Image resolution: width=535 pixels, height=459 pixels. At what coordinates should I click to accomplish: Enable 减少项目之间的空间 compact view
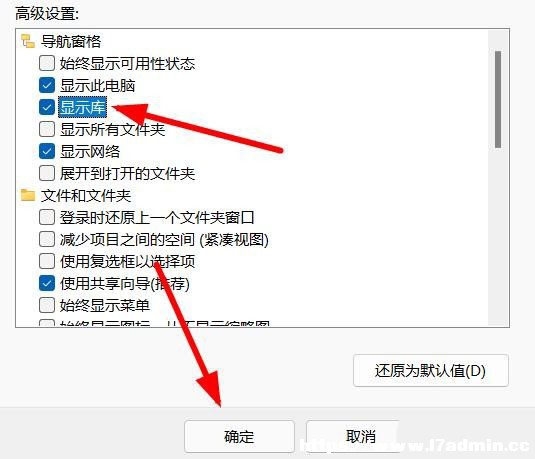[x=47, y=239]
